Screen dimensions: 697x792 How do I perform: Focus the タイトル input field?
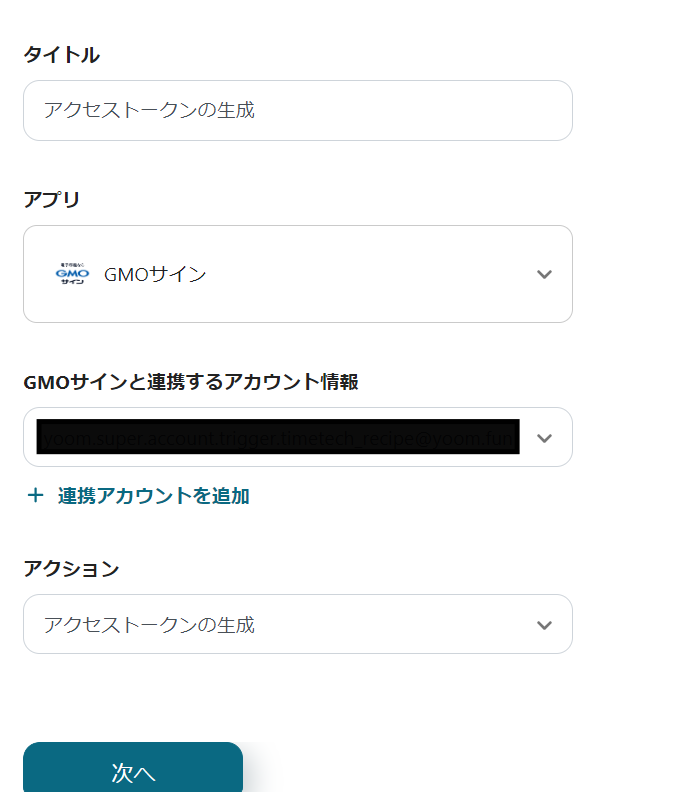pos(298,110)
